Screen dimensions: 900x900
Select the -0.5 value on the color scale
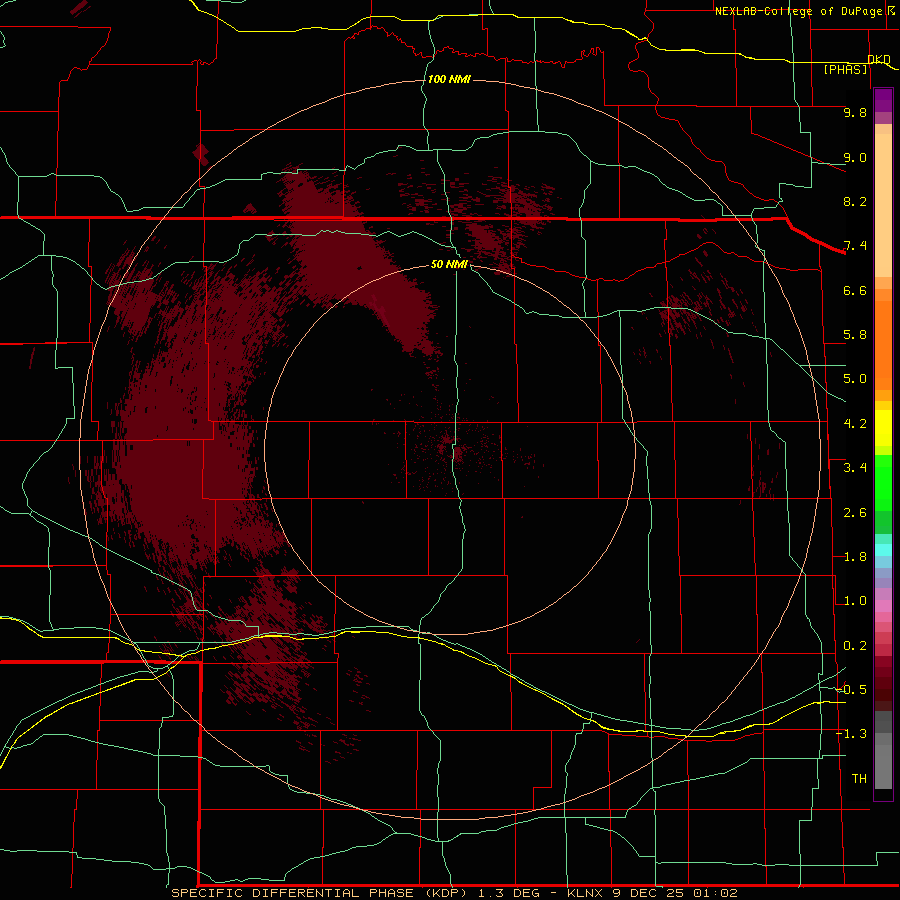point(851,689)
